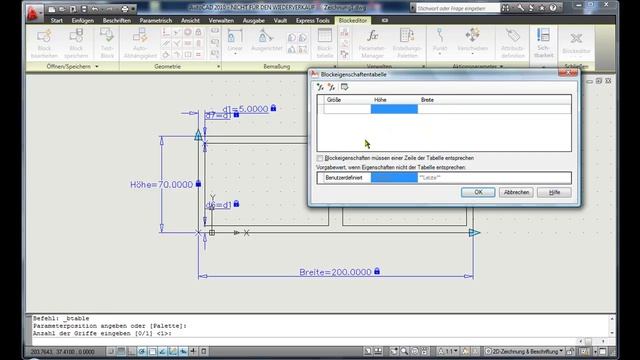
Task: Click the Open file icon in quick access toolbar
Action: (x=62, y=9)
